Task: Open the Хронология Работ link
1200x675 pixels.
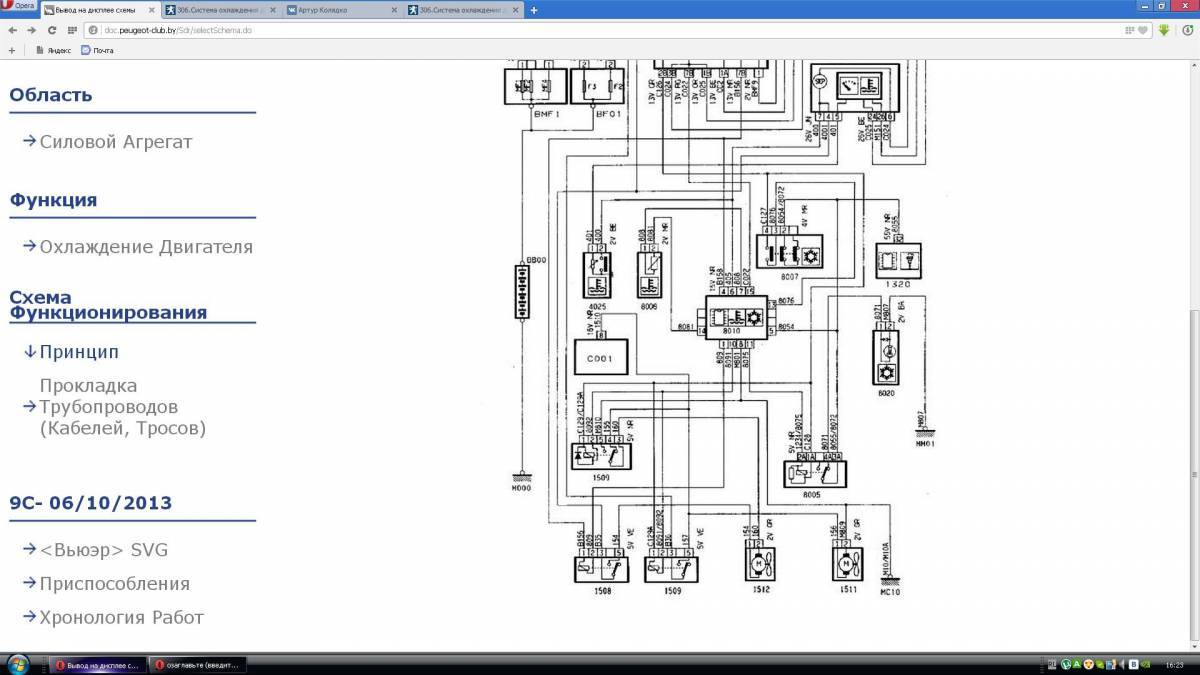Action: click(x=121, y=617)
